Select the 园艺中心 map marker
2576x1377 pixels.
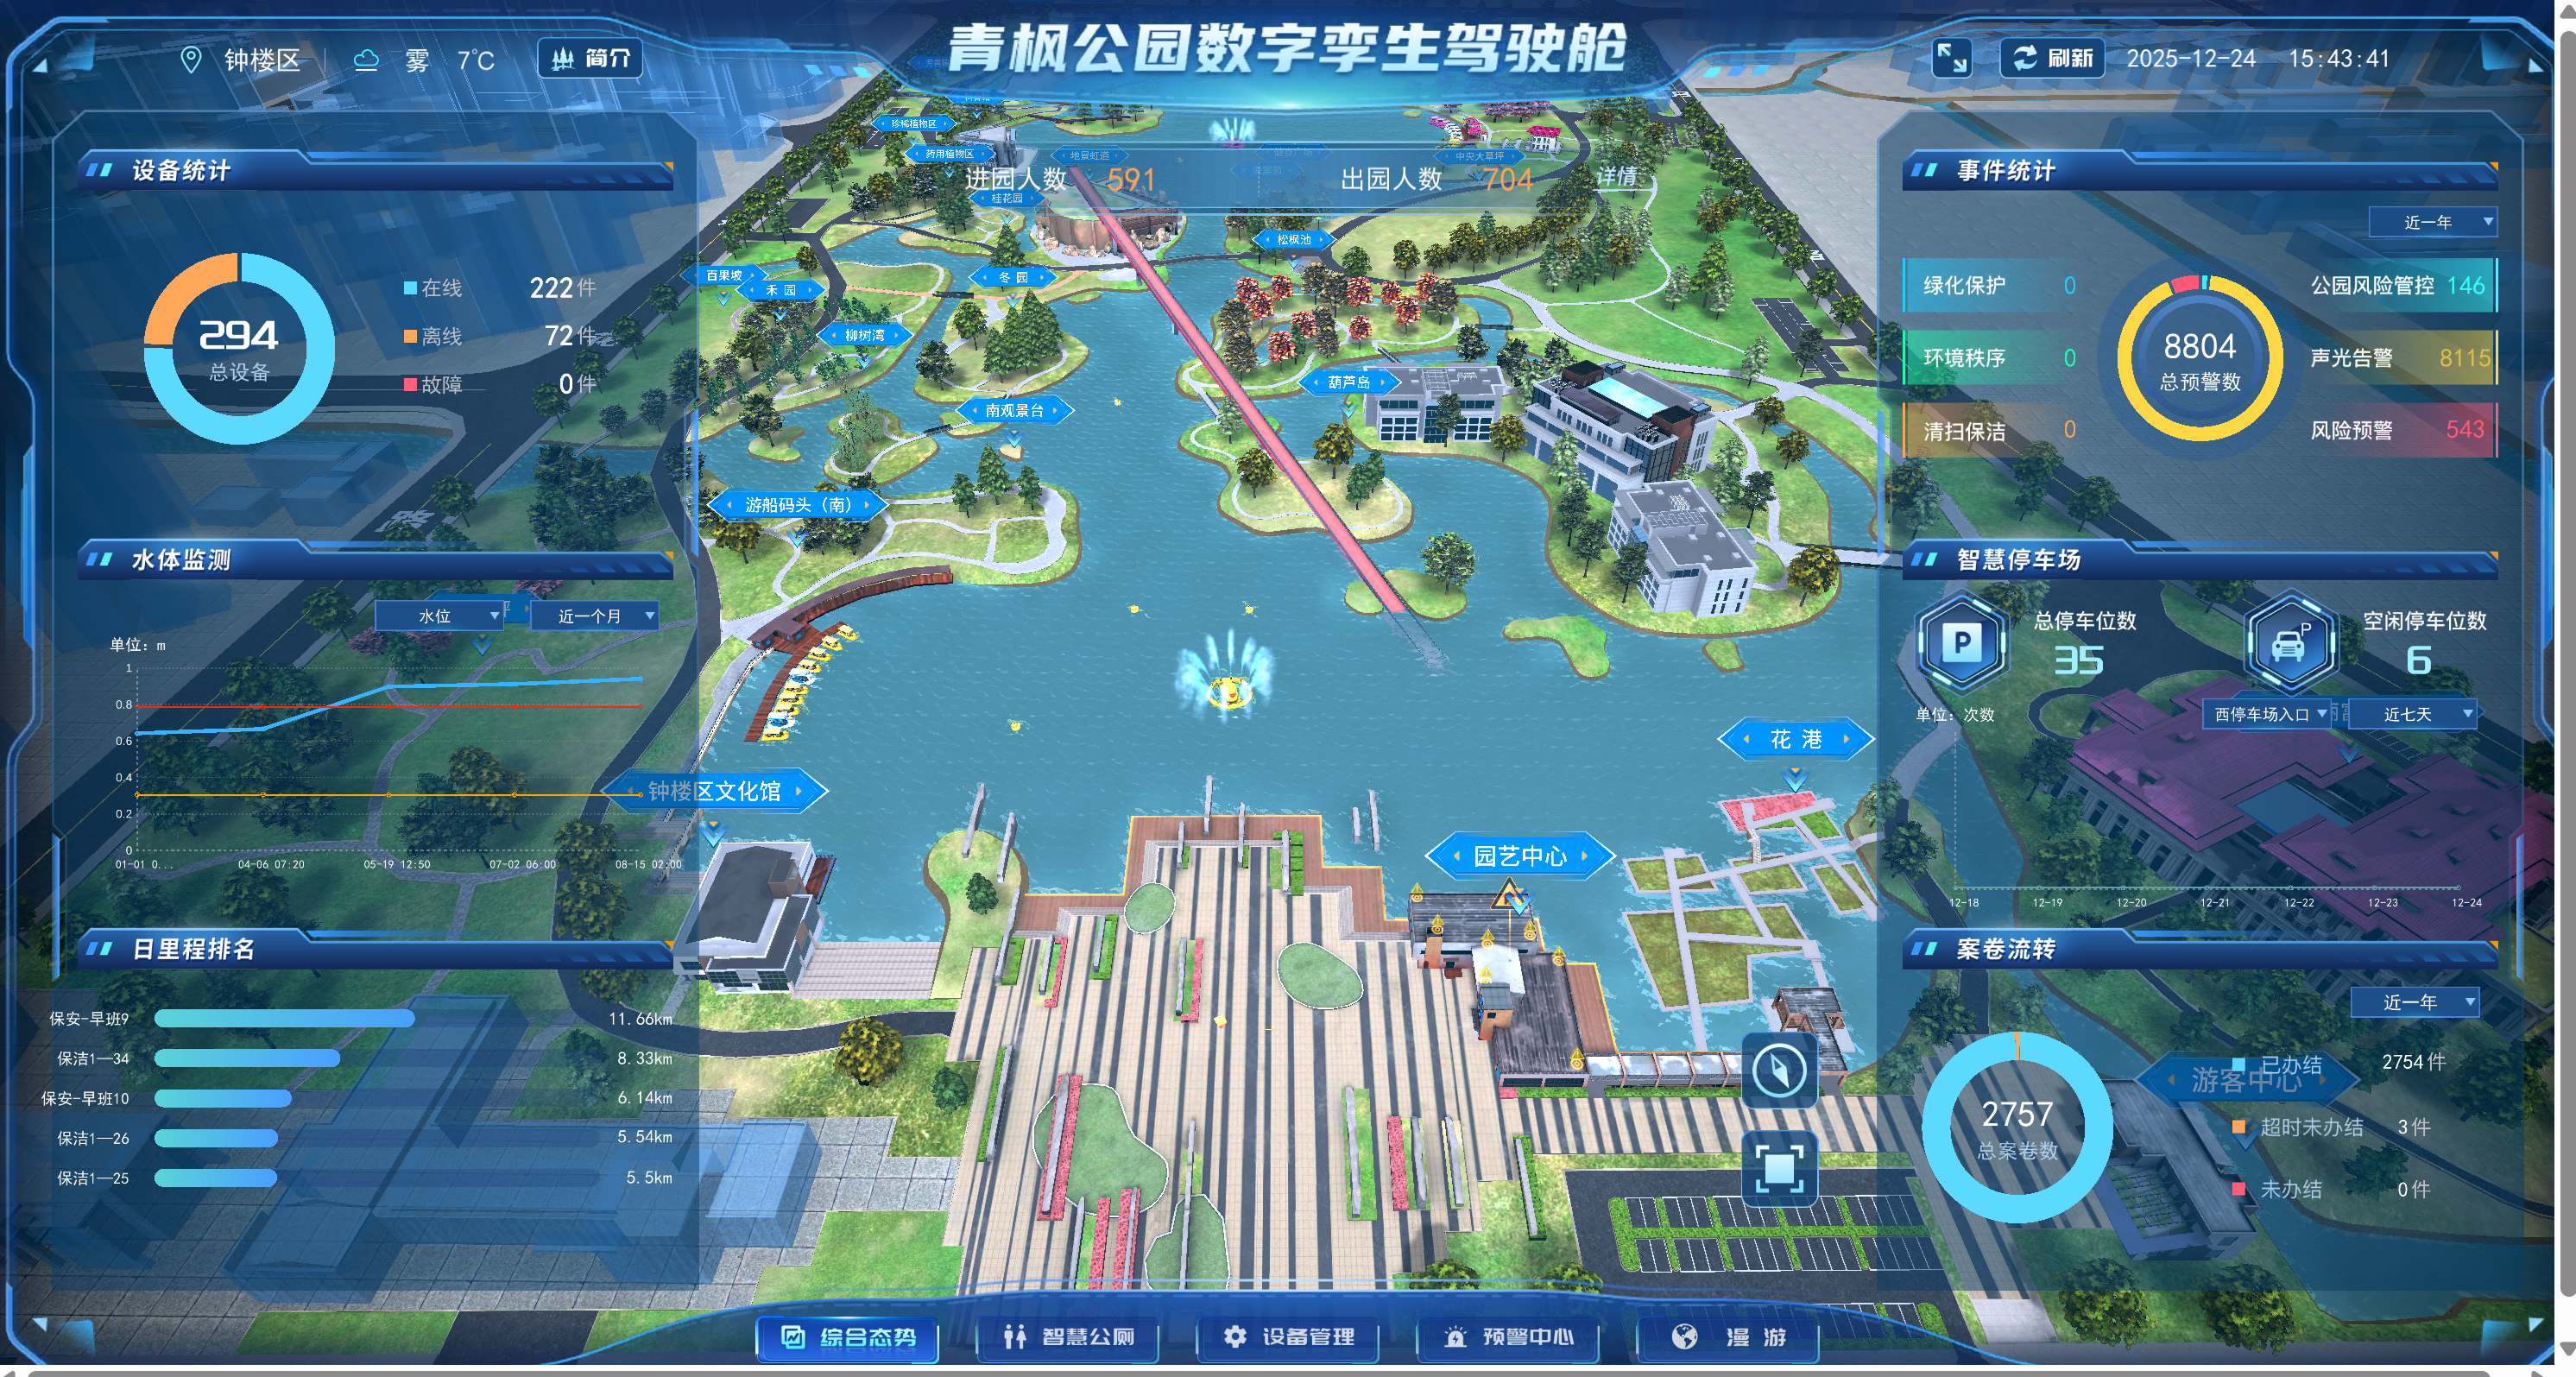coord(1520,856)
